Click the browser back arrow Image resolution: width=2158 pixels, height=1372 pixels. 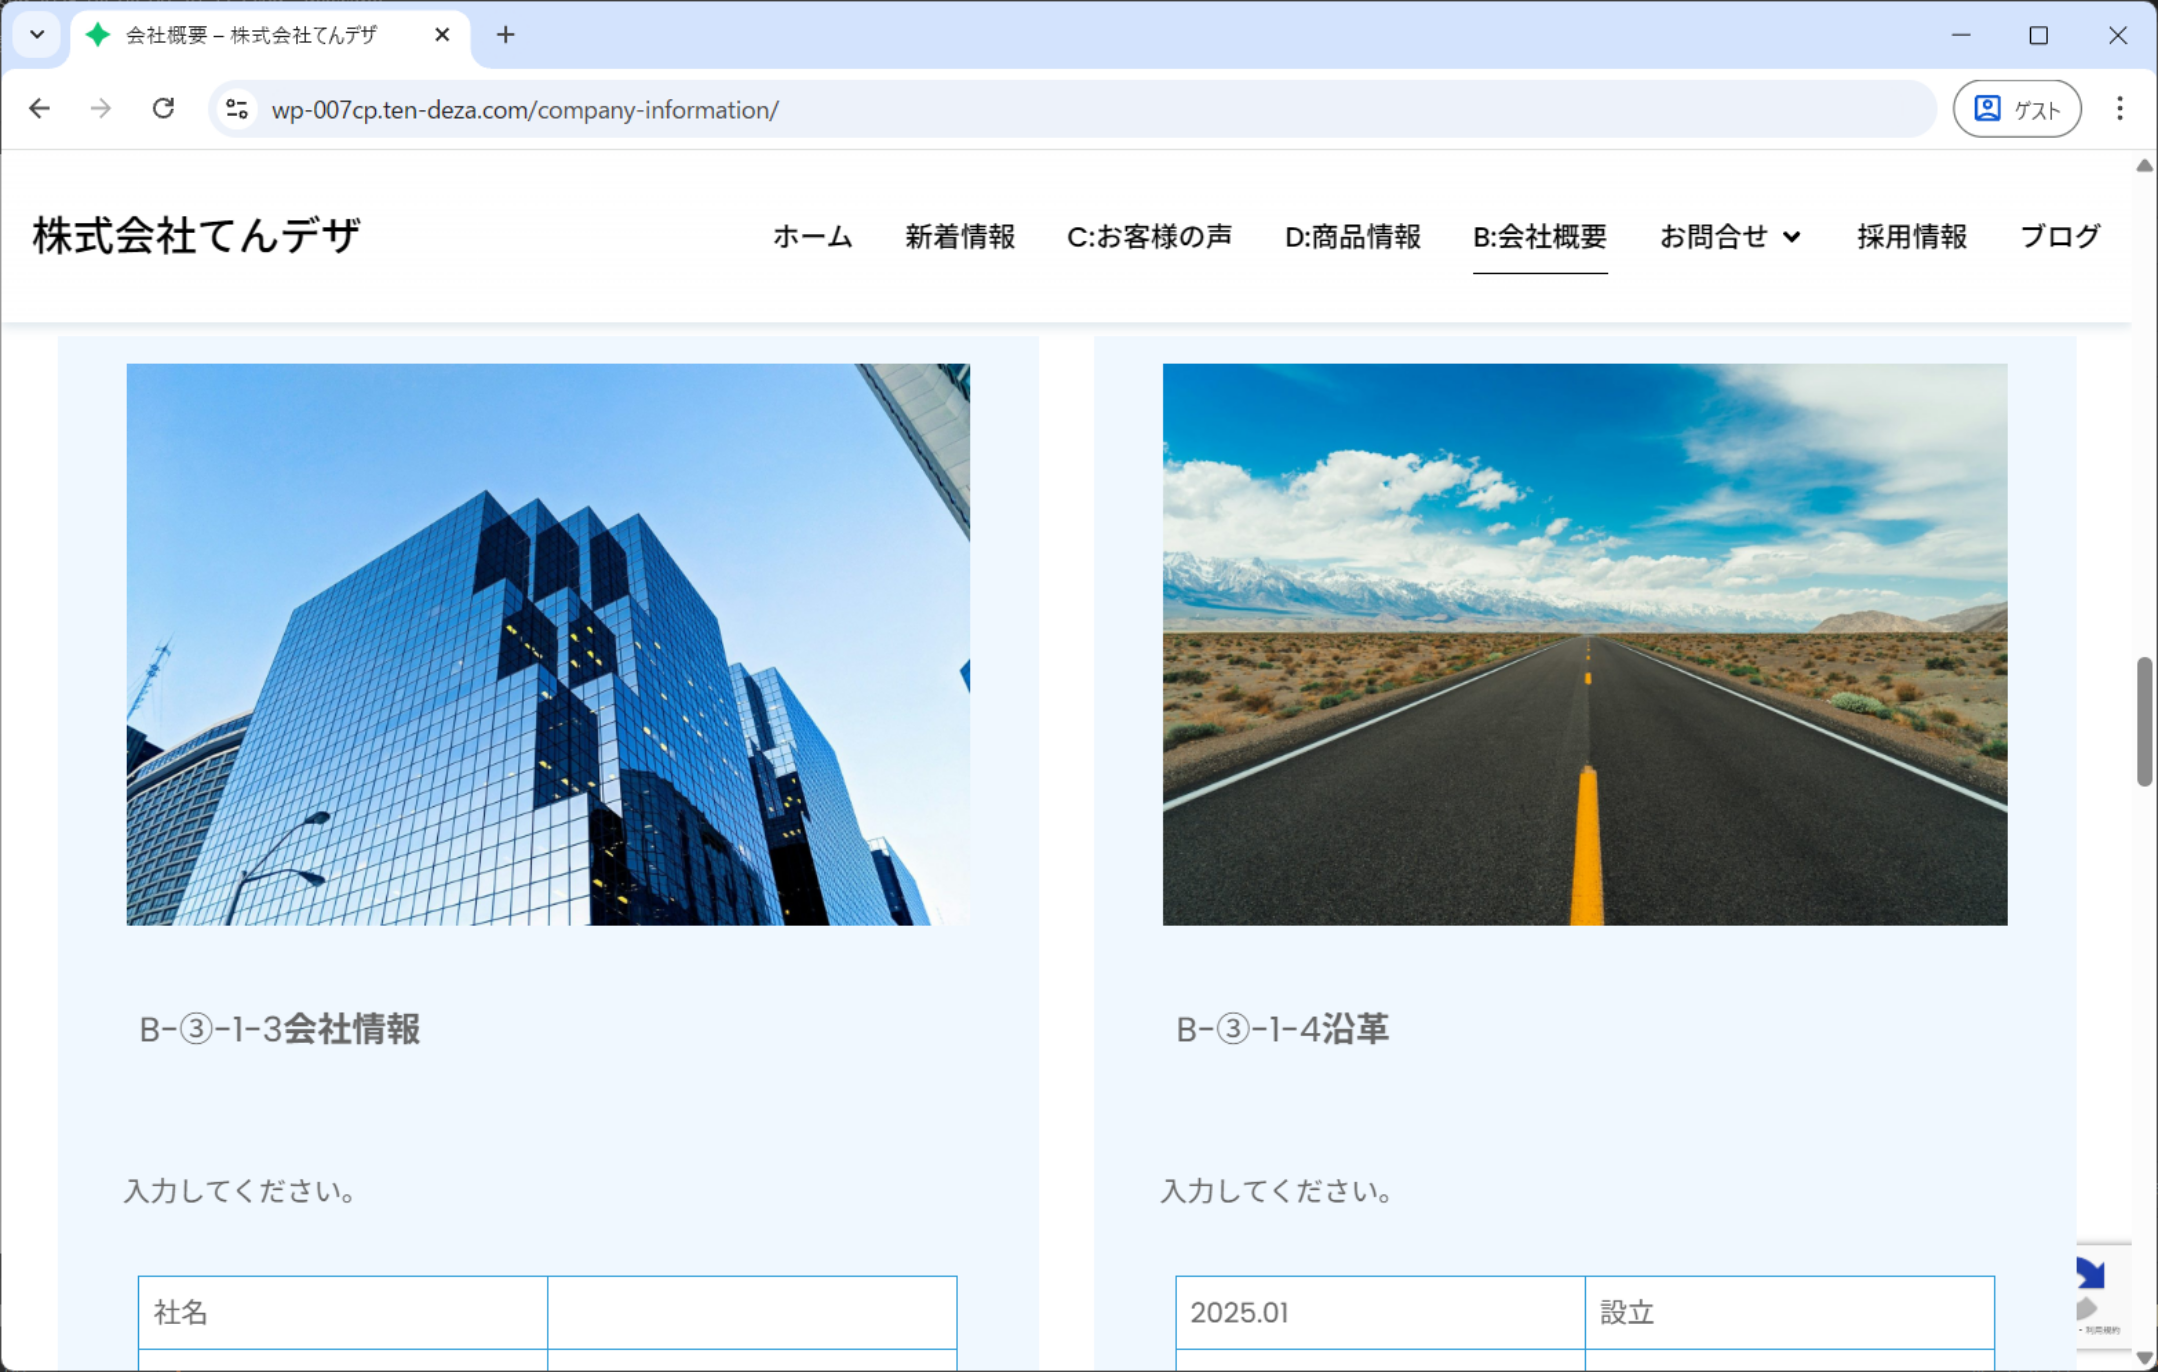click(x=39, y=108)
